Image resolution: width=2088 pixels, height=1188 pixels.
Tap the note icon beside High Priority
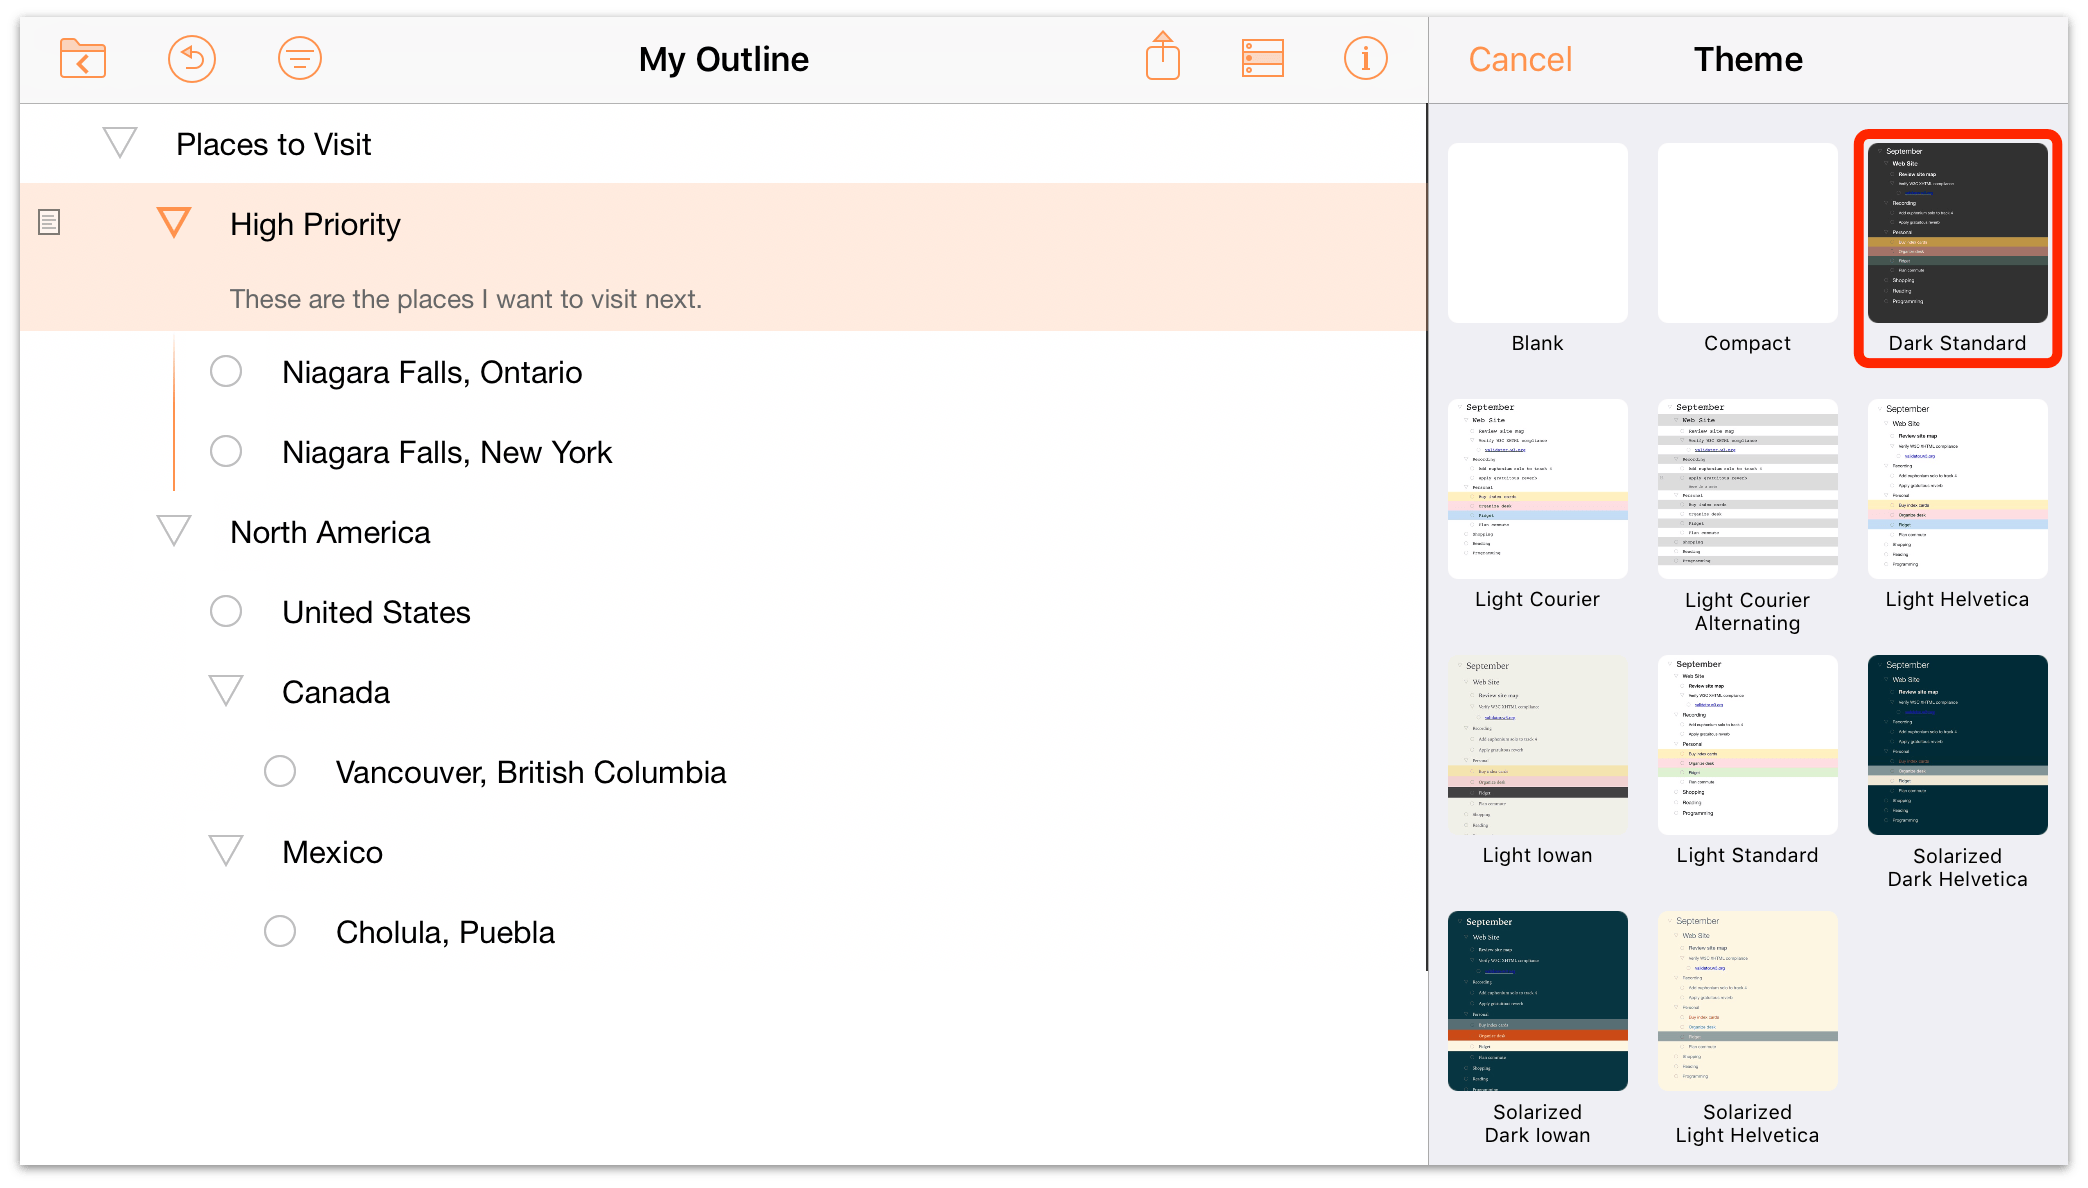(49, 222)
